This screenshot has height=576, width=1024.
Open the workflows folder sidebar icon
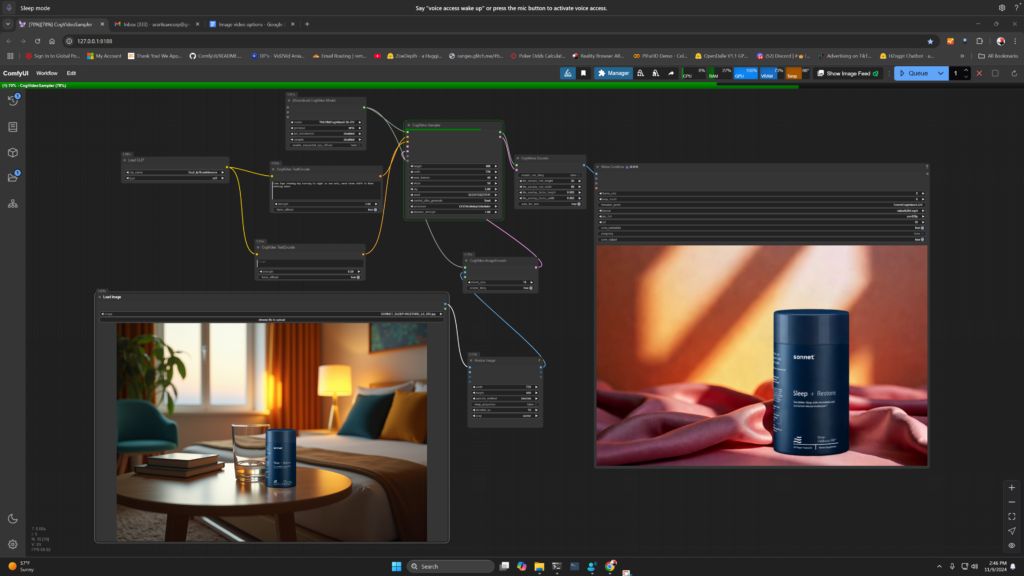(12, 178)
